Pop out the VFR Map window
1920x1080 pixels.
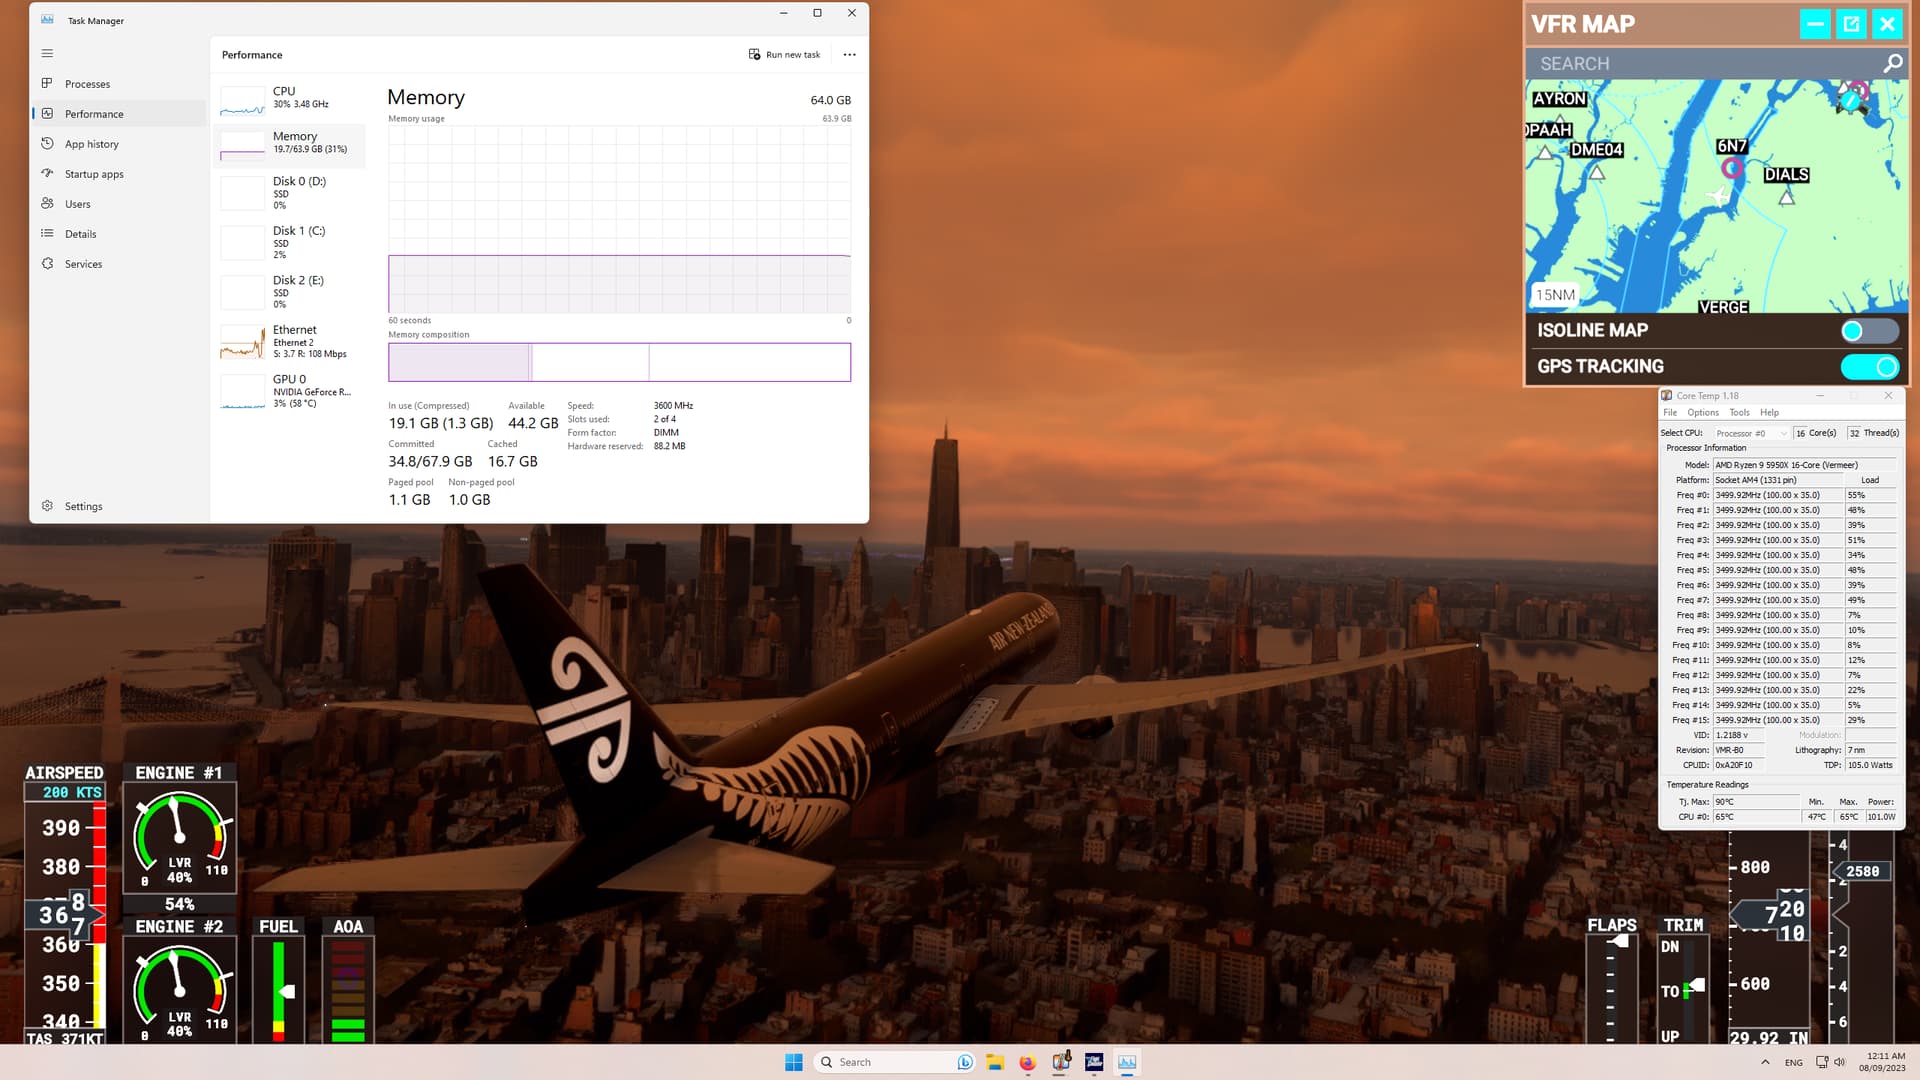pos(1851,24)
